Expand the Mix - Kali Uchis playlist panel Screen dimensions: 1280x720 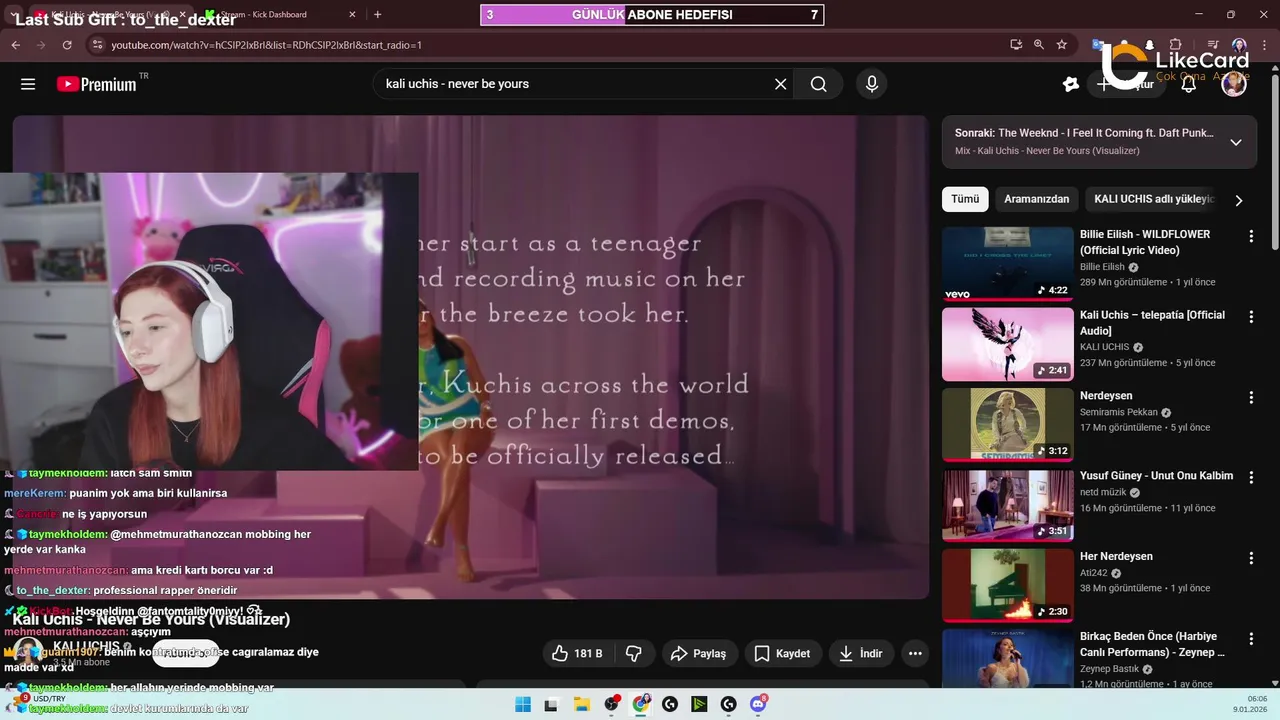[1236, 142]
